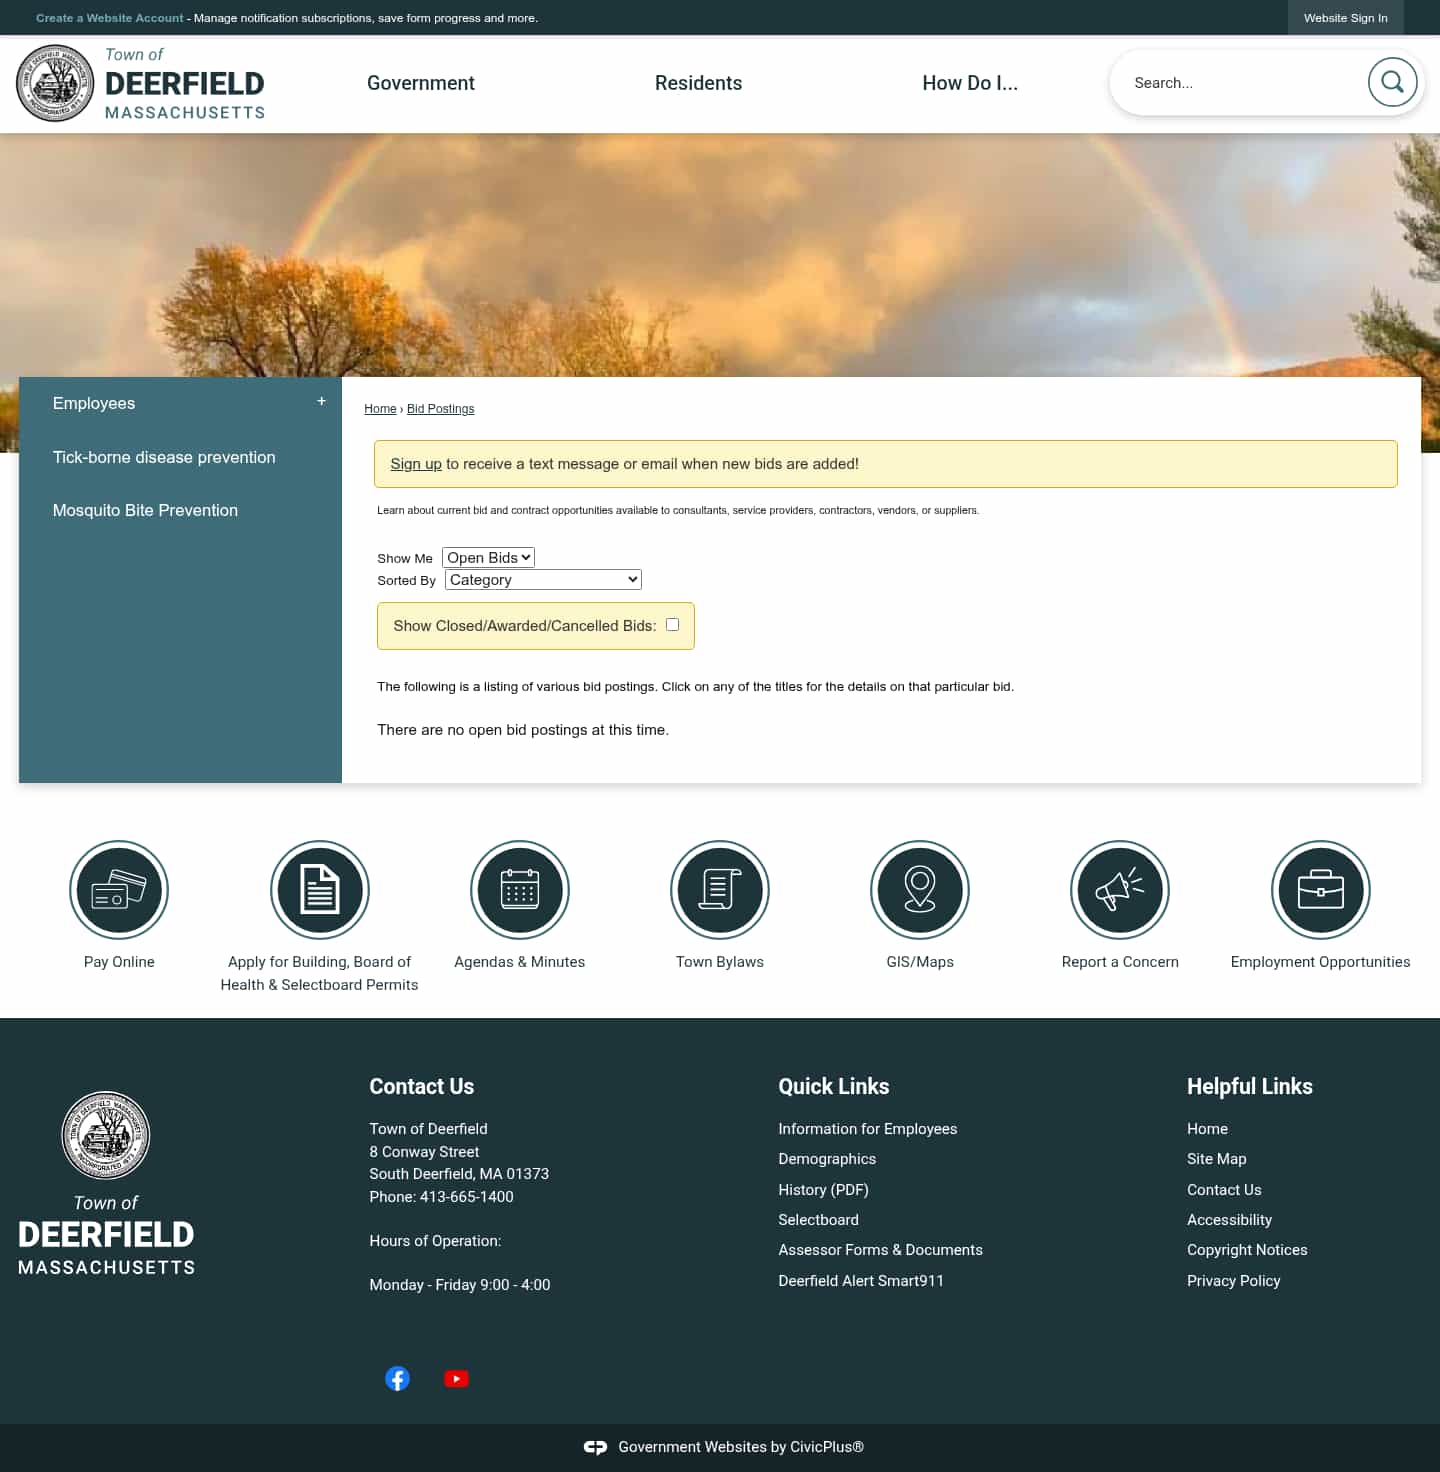Click the Bid Postings breadcrumb link
This screenshot has height=1472, width=1440.
coord(440,409)
